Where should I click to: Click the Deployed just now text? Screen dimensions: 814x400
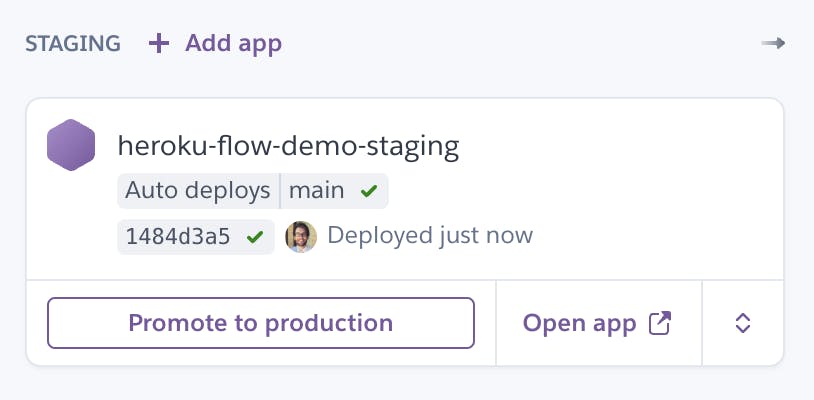click(x=430, y=236)
